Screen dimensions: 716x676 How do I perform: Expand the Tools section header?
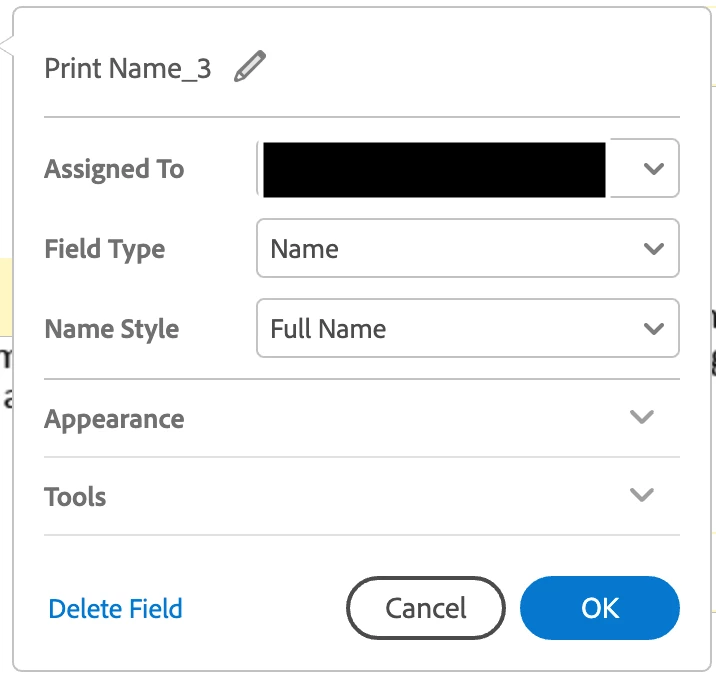[76, 496]
